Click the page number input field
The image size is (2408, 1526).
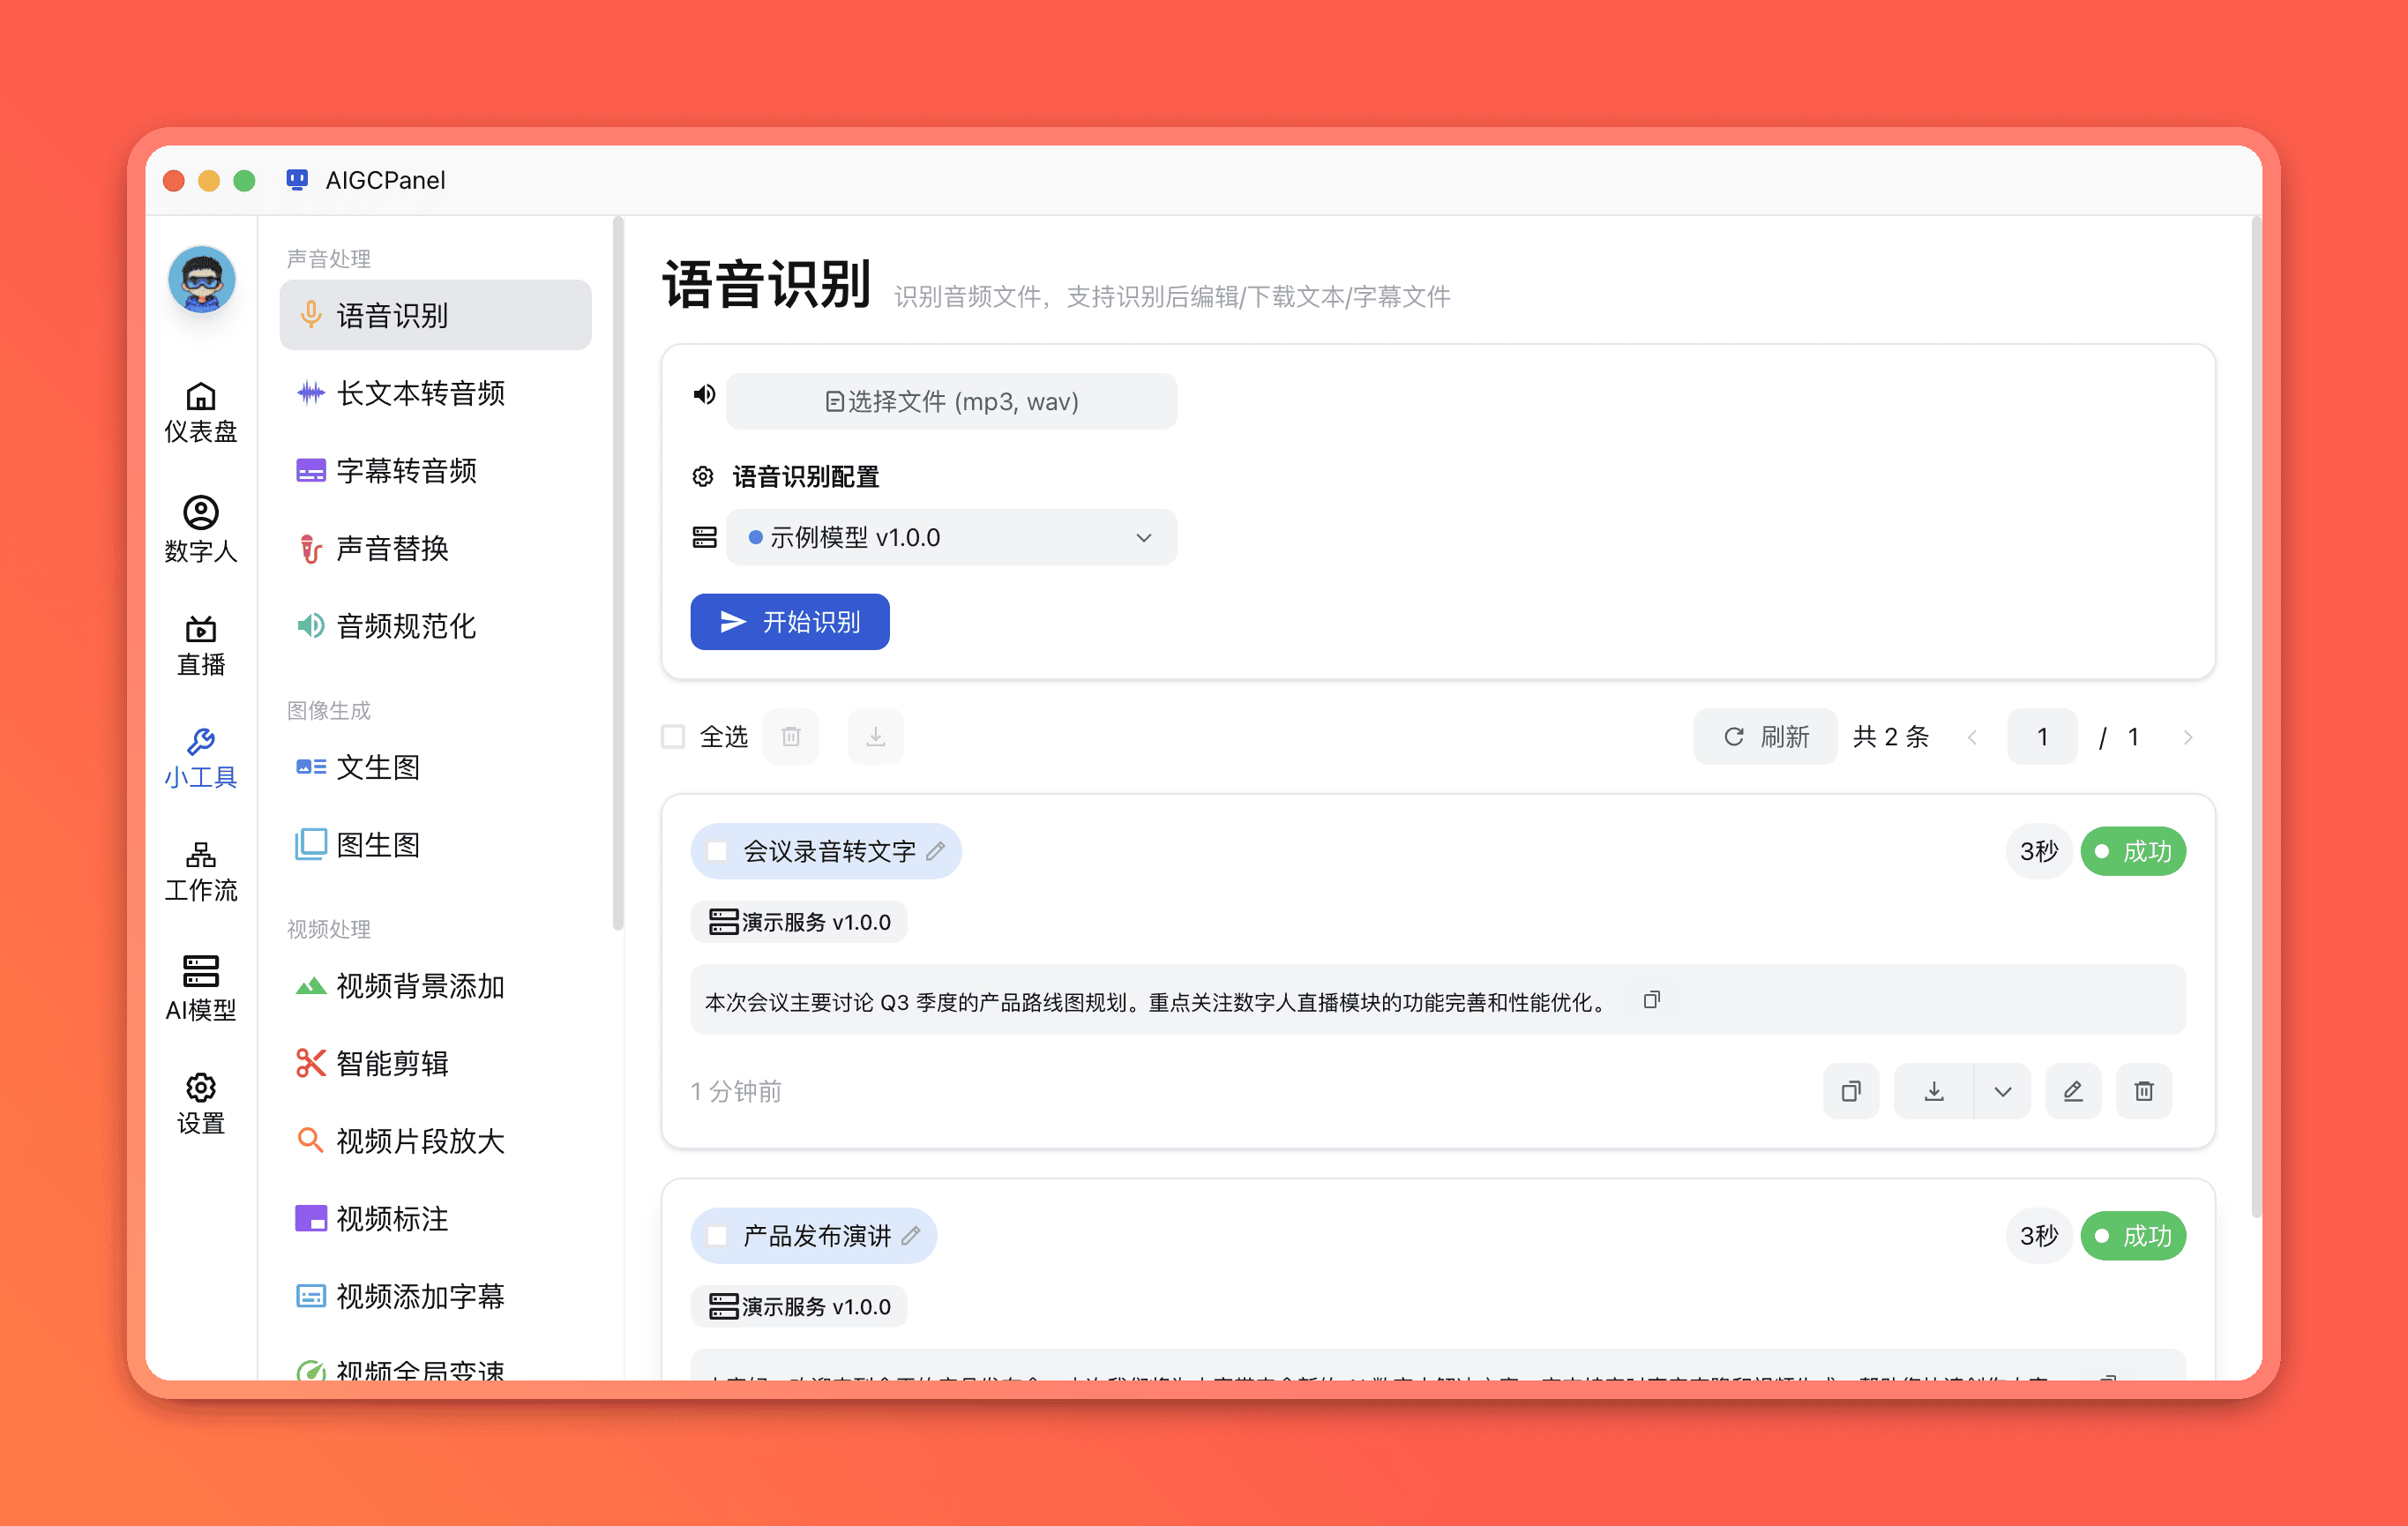pyautogui.click(x=2042, y=737)
